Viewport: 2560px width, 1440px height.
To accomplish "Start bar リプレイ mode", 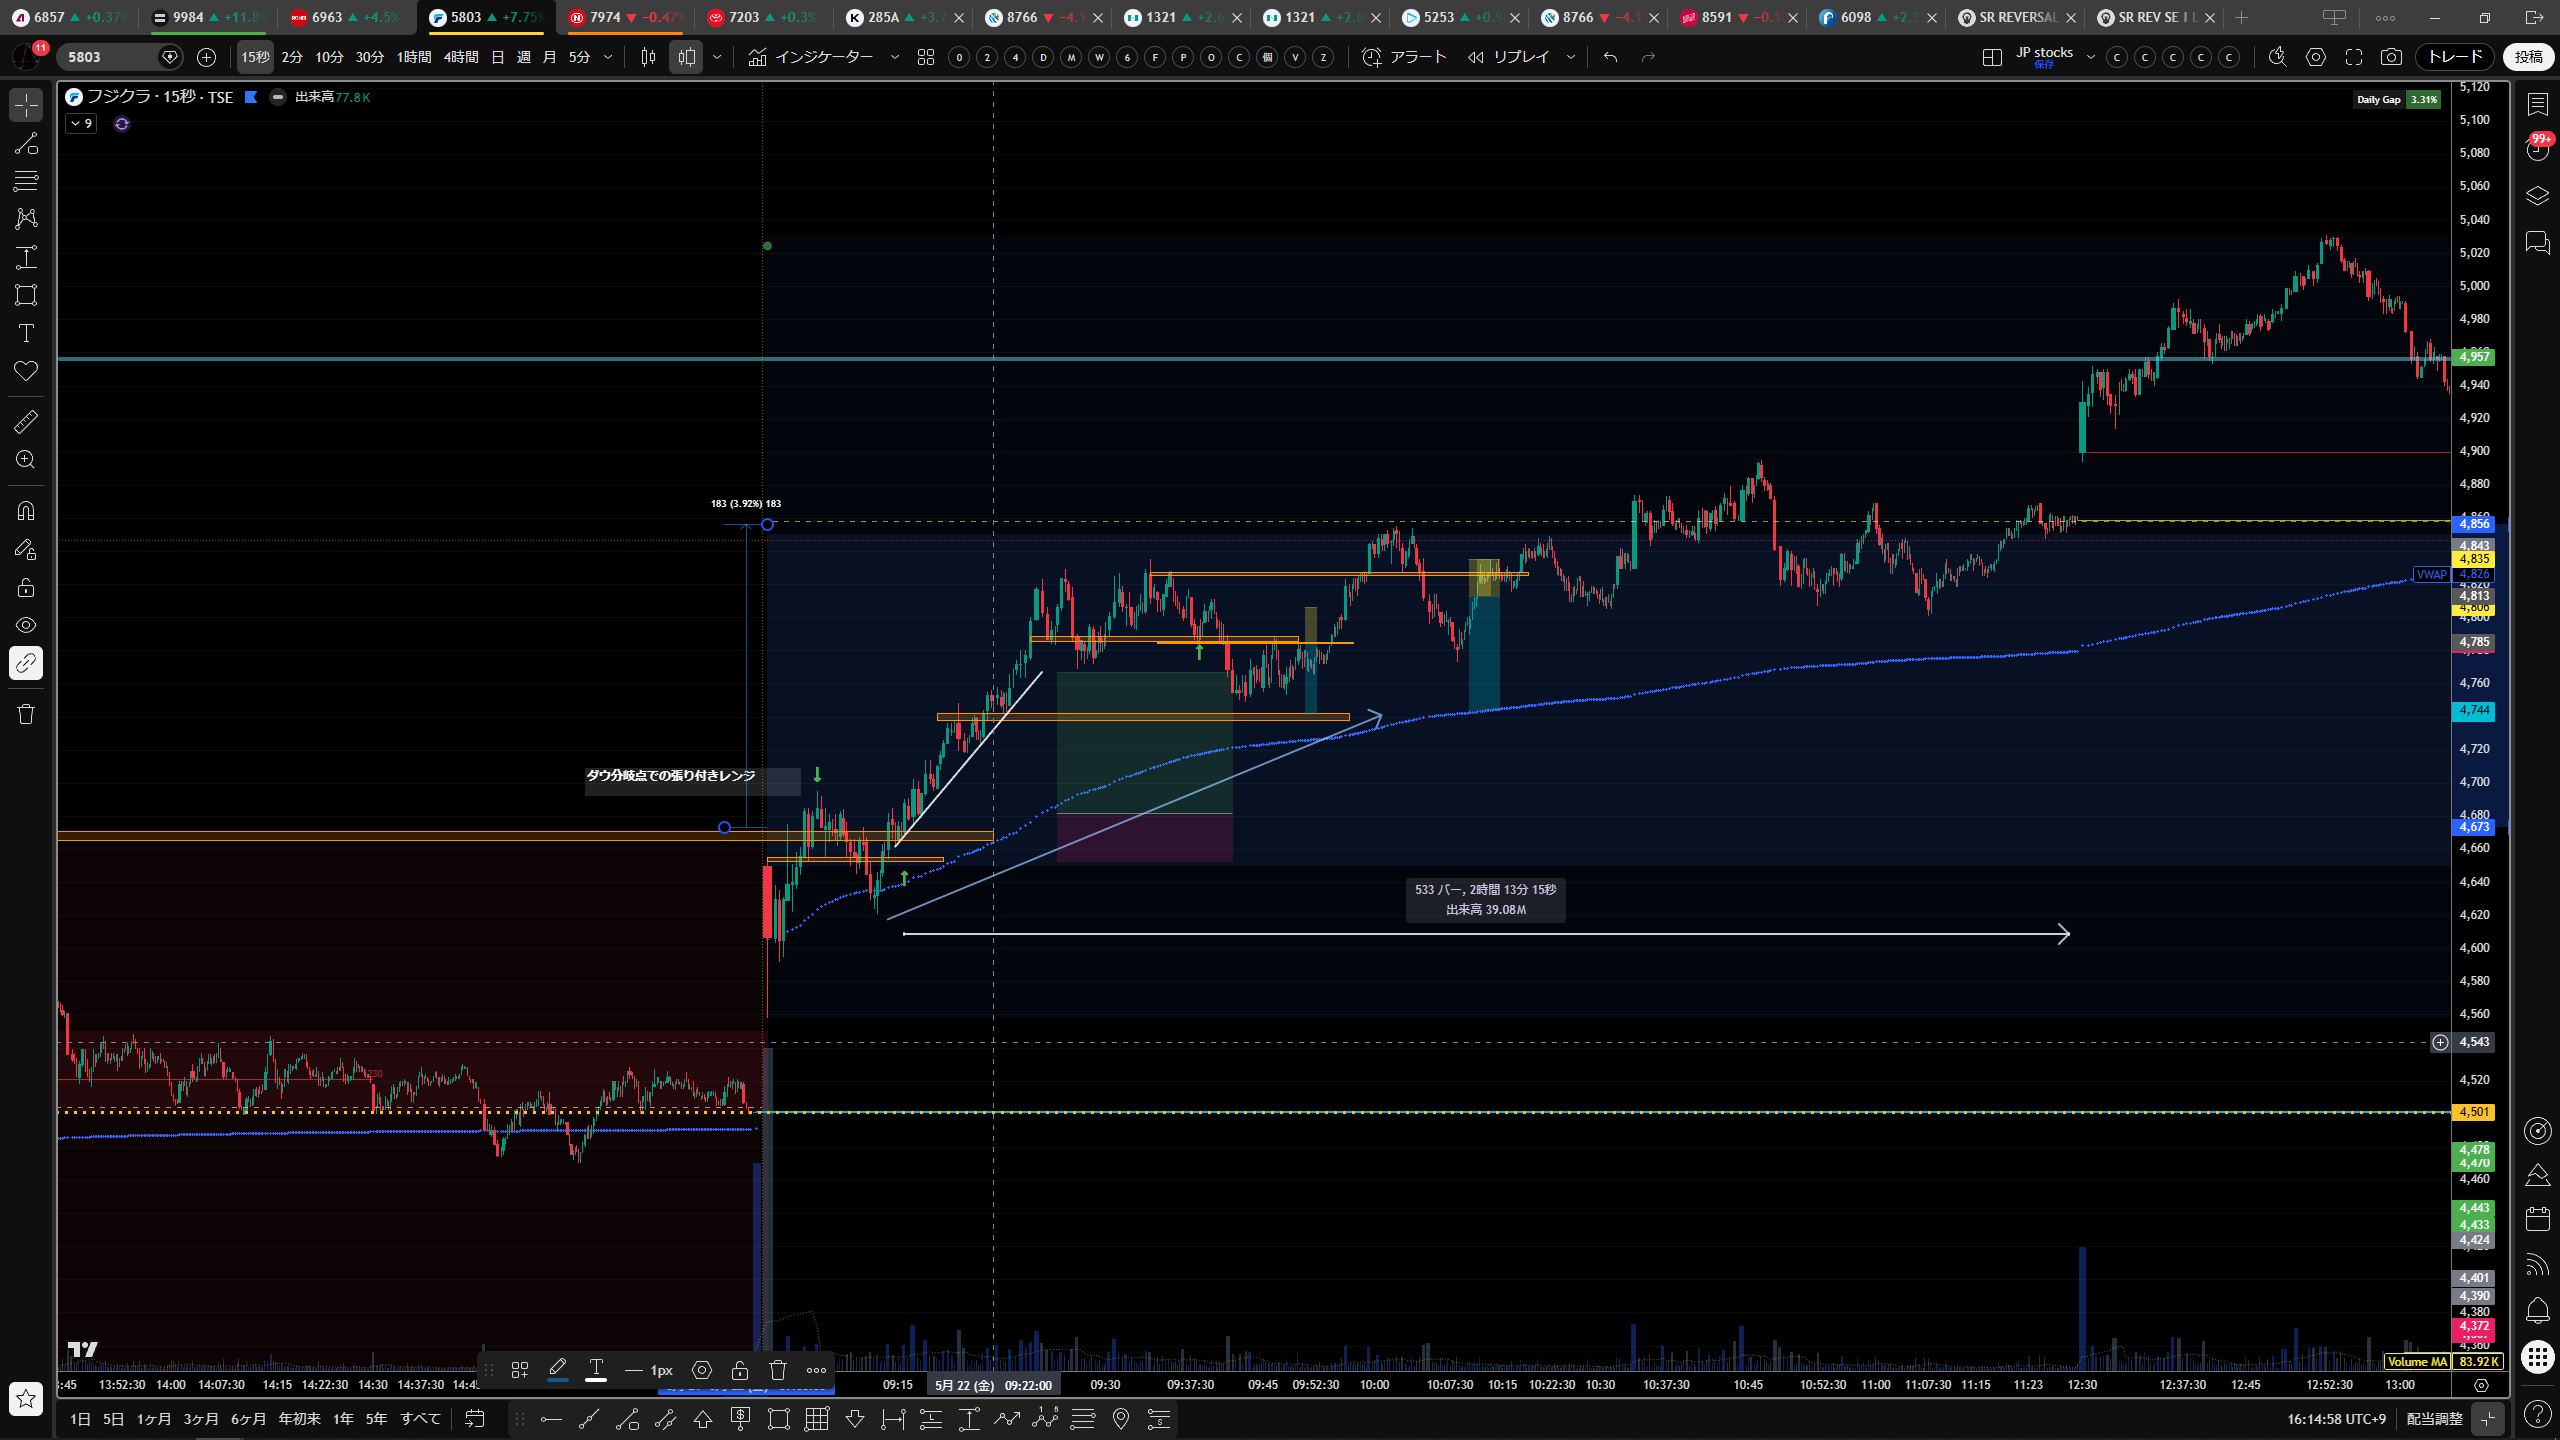I will tap(1508, 57).
